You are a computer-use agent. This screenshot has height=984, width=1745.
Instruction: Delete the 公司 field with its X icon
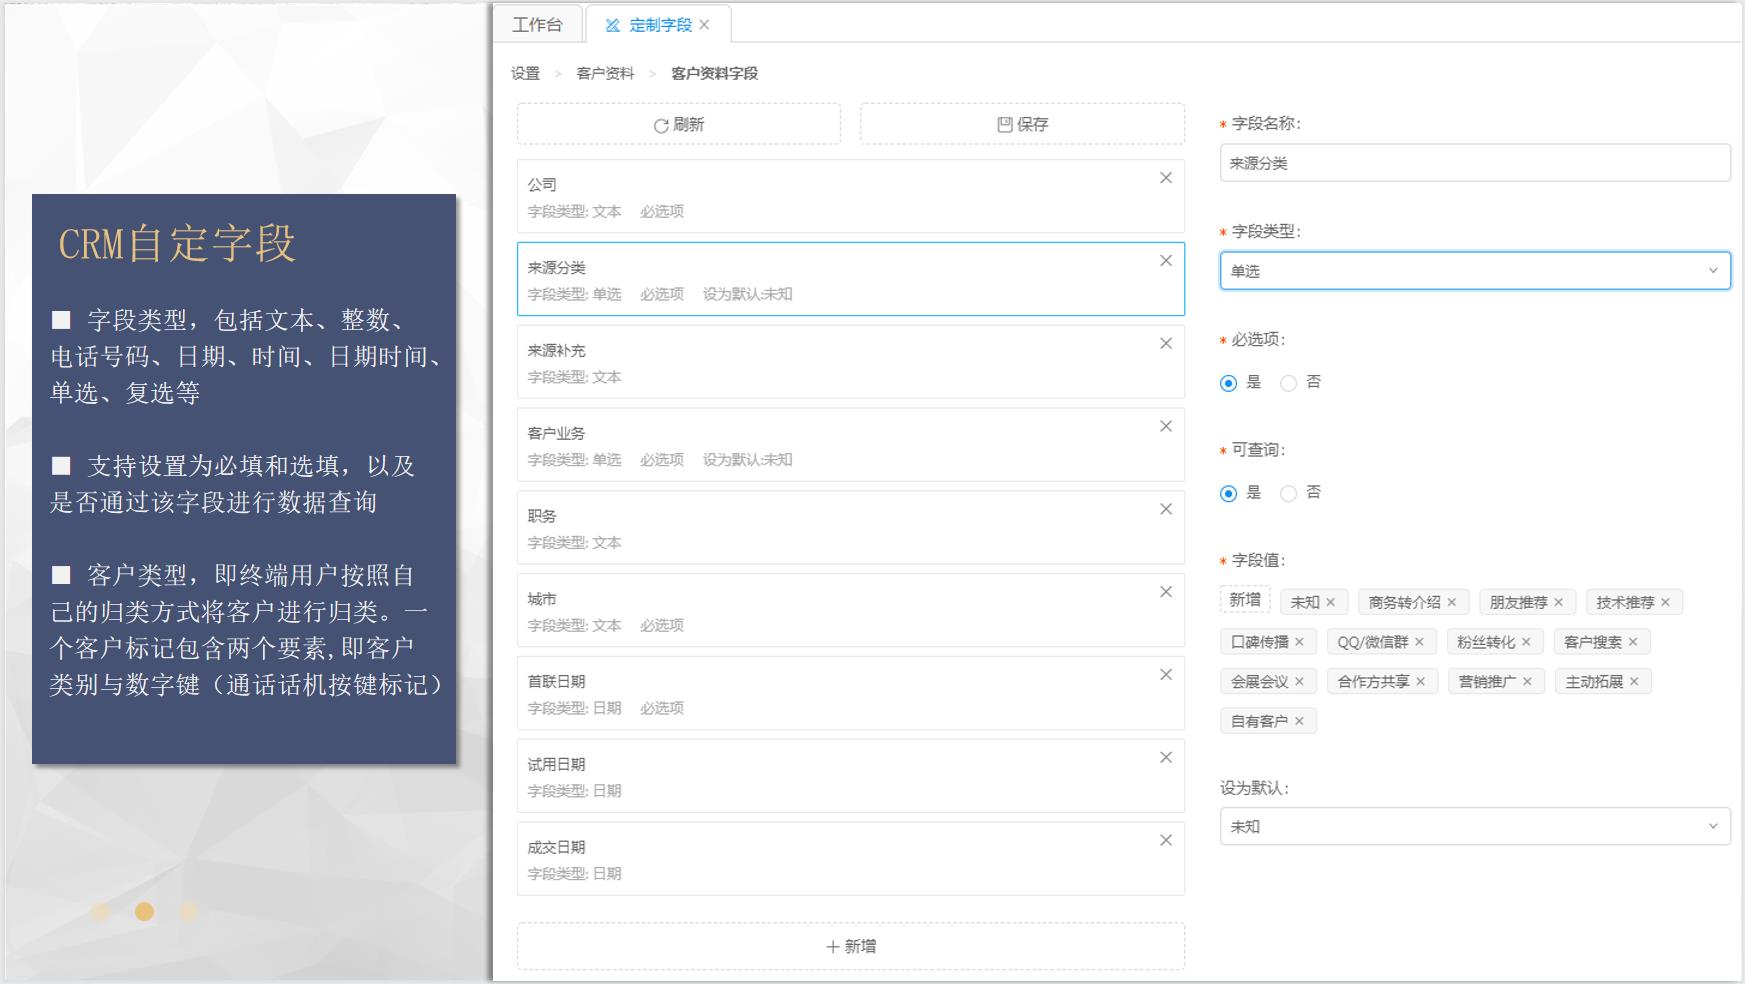pyautogui.click(x=1166, y=178)
